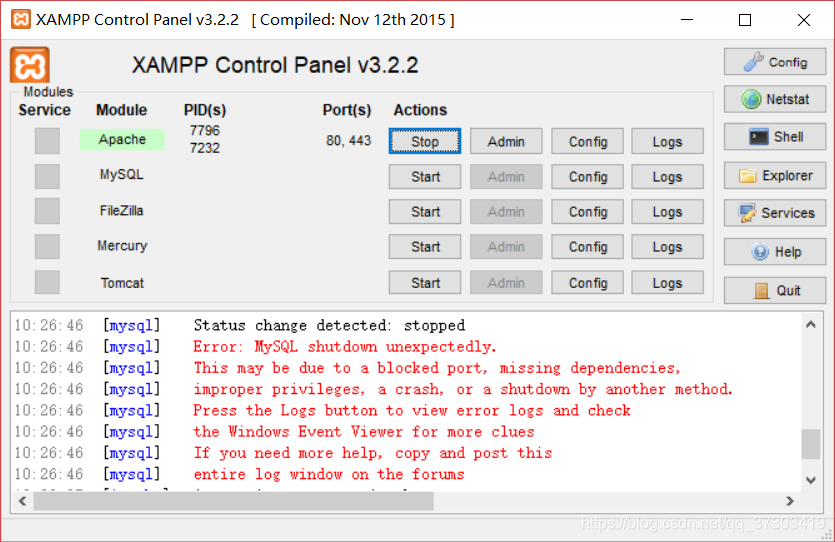Select the Apache module label
Image resolution: width=835 pixels, height=542 pixels.
click(122, 139)
